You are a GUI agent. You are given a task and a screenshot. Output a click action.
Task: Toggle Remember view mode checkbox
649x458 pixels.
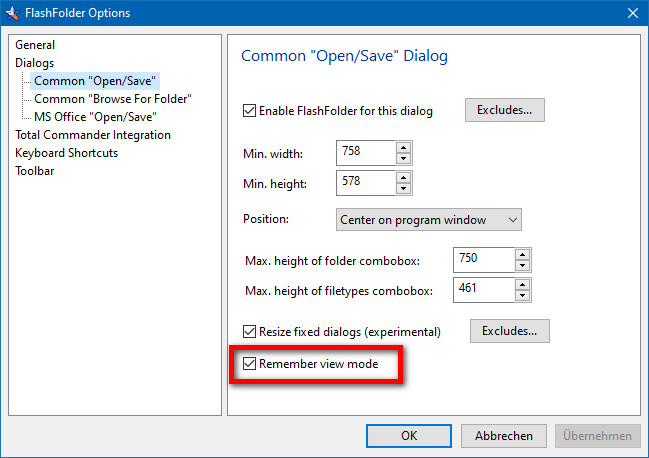click(x=249, y=364)
